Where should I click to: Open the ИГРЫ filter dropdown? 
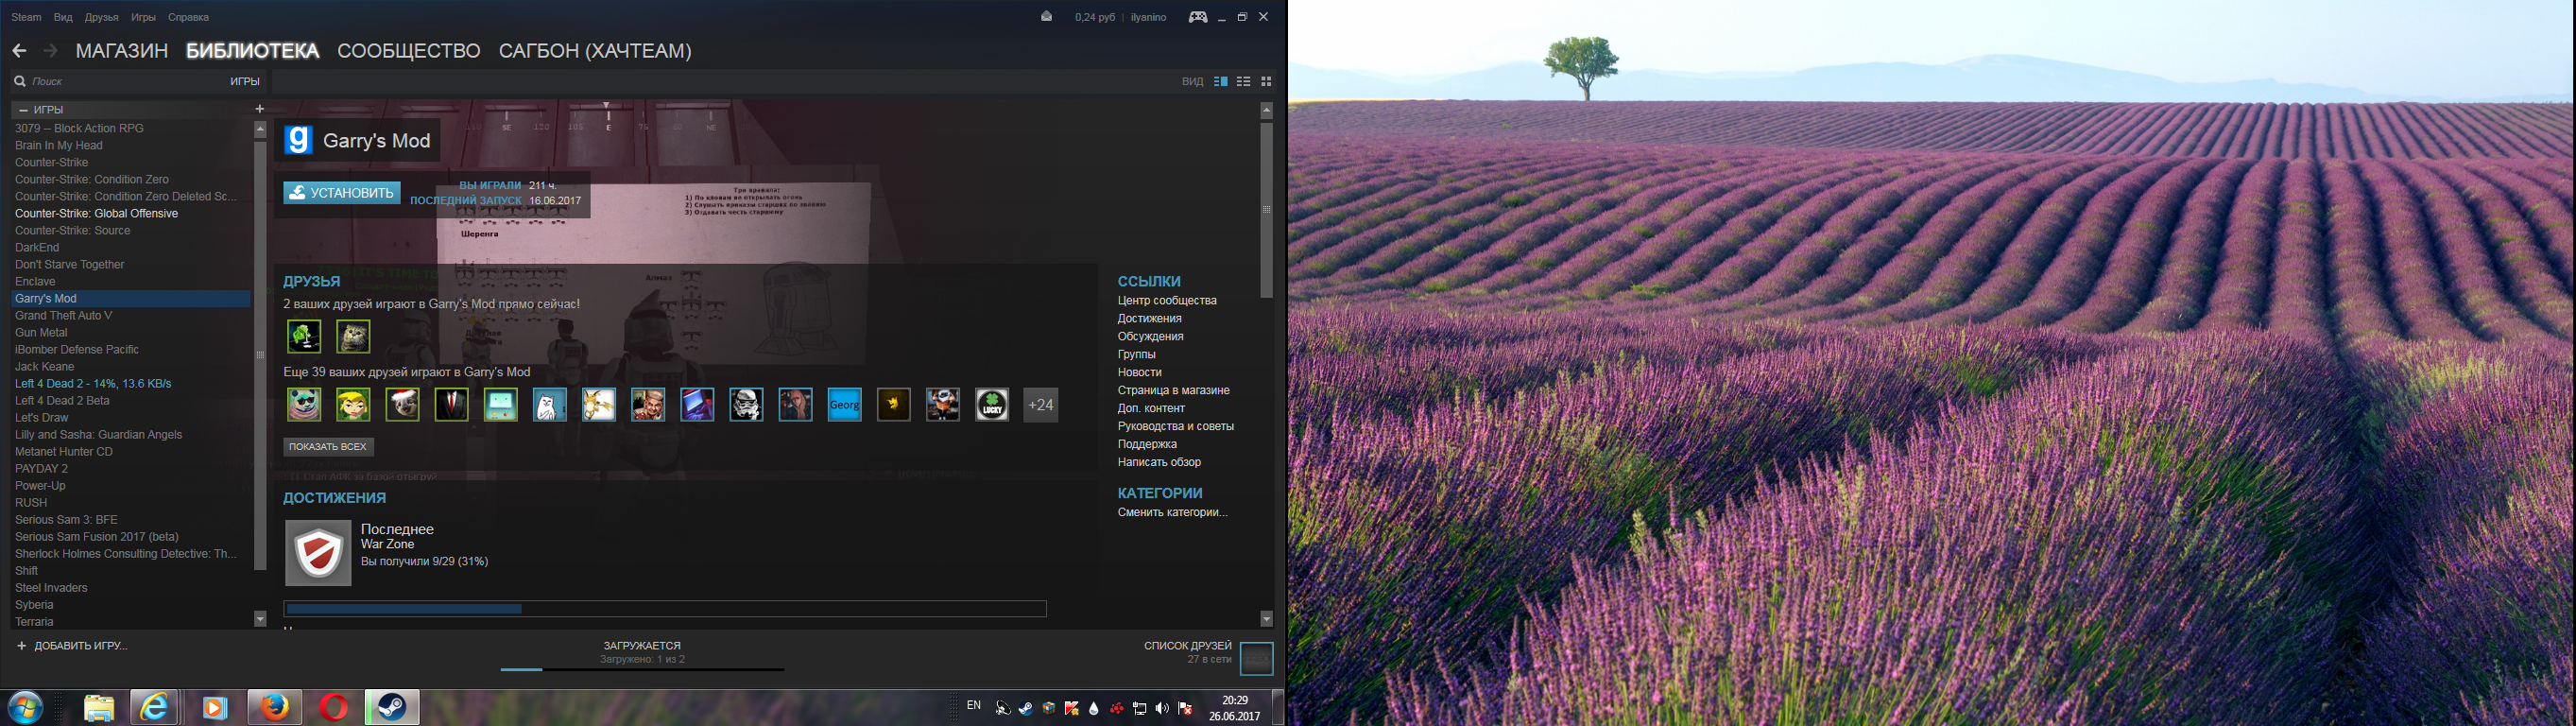click(x=245, y=81)
